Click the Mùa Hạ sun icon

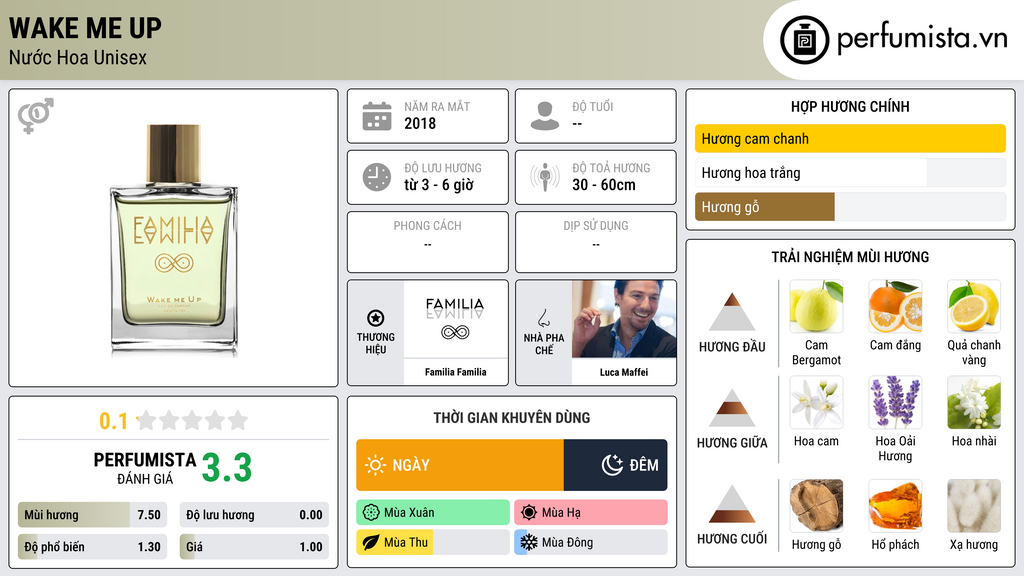[x=529, y=513]
